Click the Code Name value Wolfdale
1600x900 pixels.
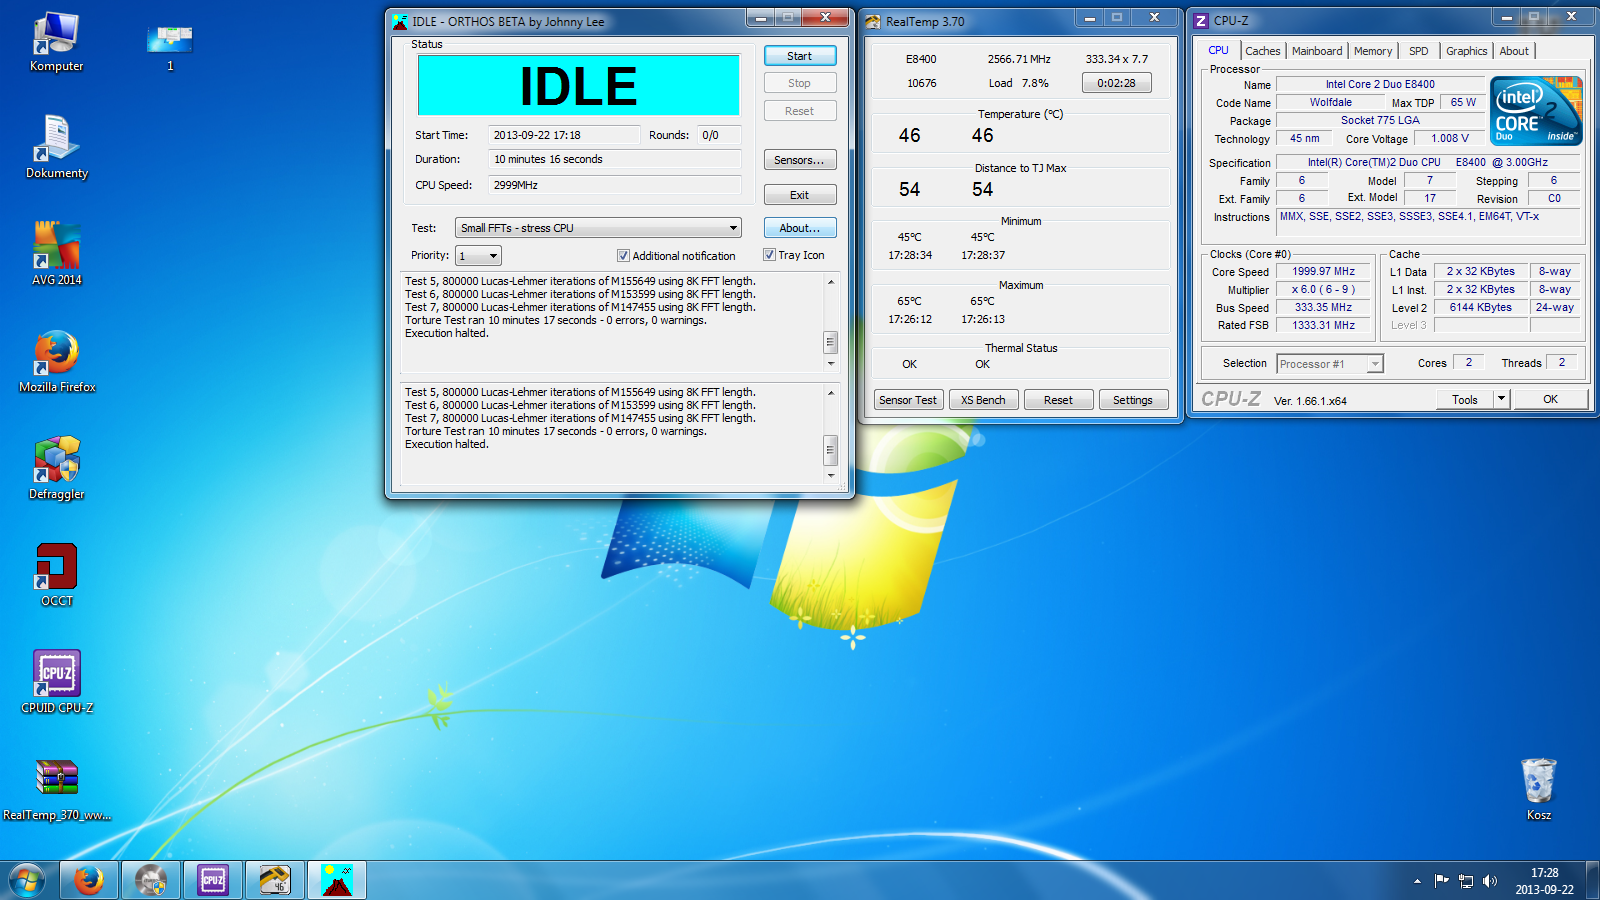coord(1330,102)
